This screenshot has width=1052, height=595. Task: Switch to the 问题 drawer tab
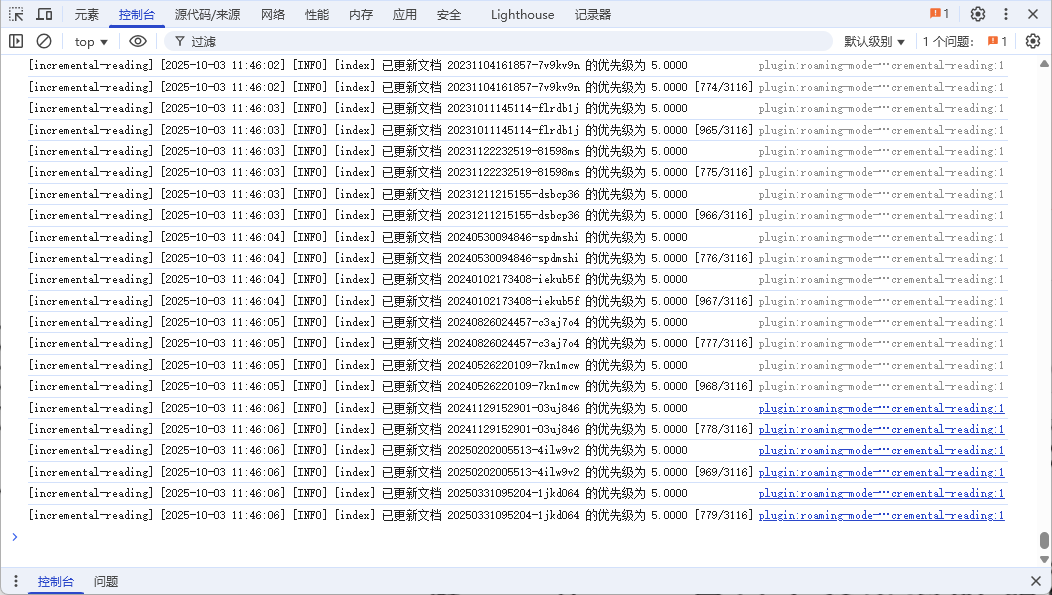point(105,581)
